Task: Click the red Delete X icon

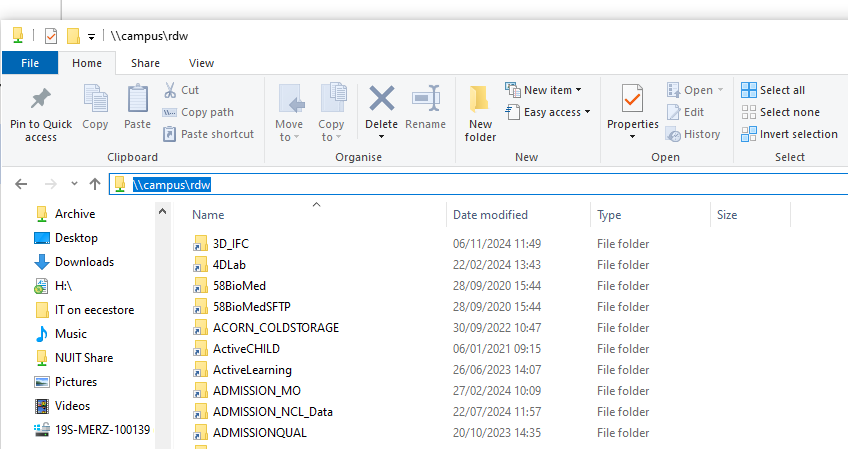Action: click(x=381, y=100)
